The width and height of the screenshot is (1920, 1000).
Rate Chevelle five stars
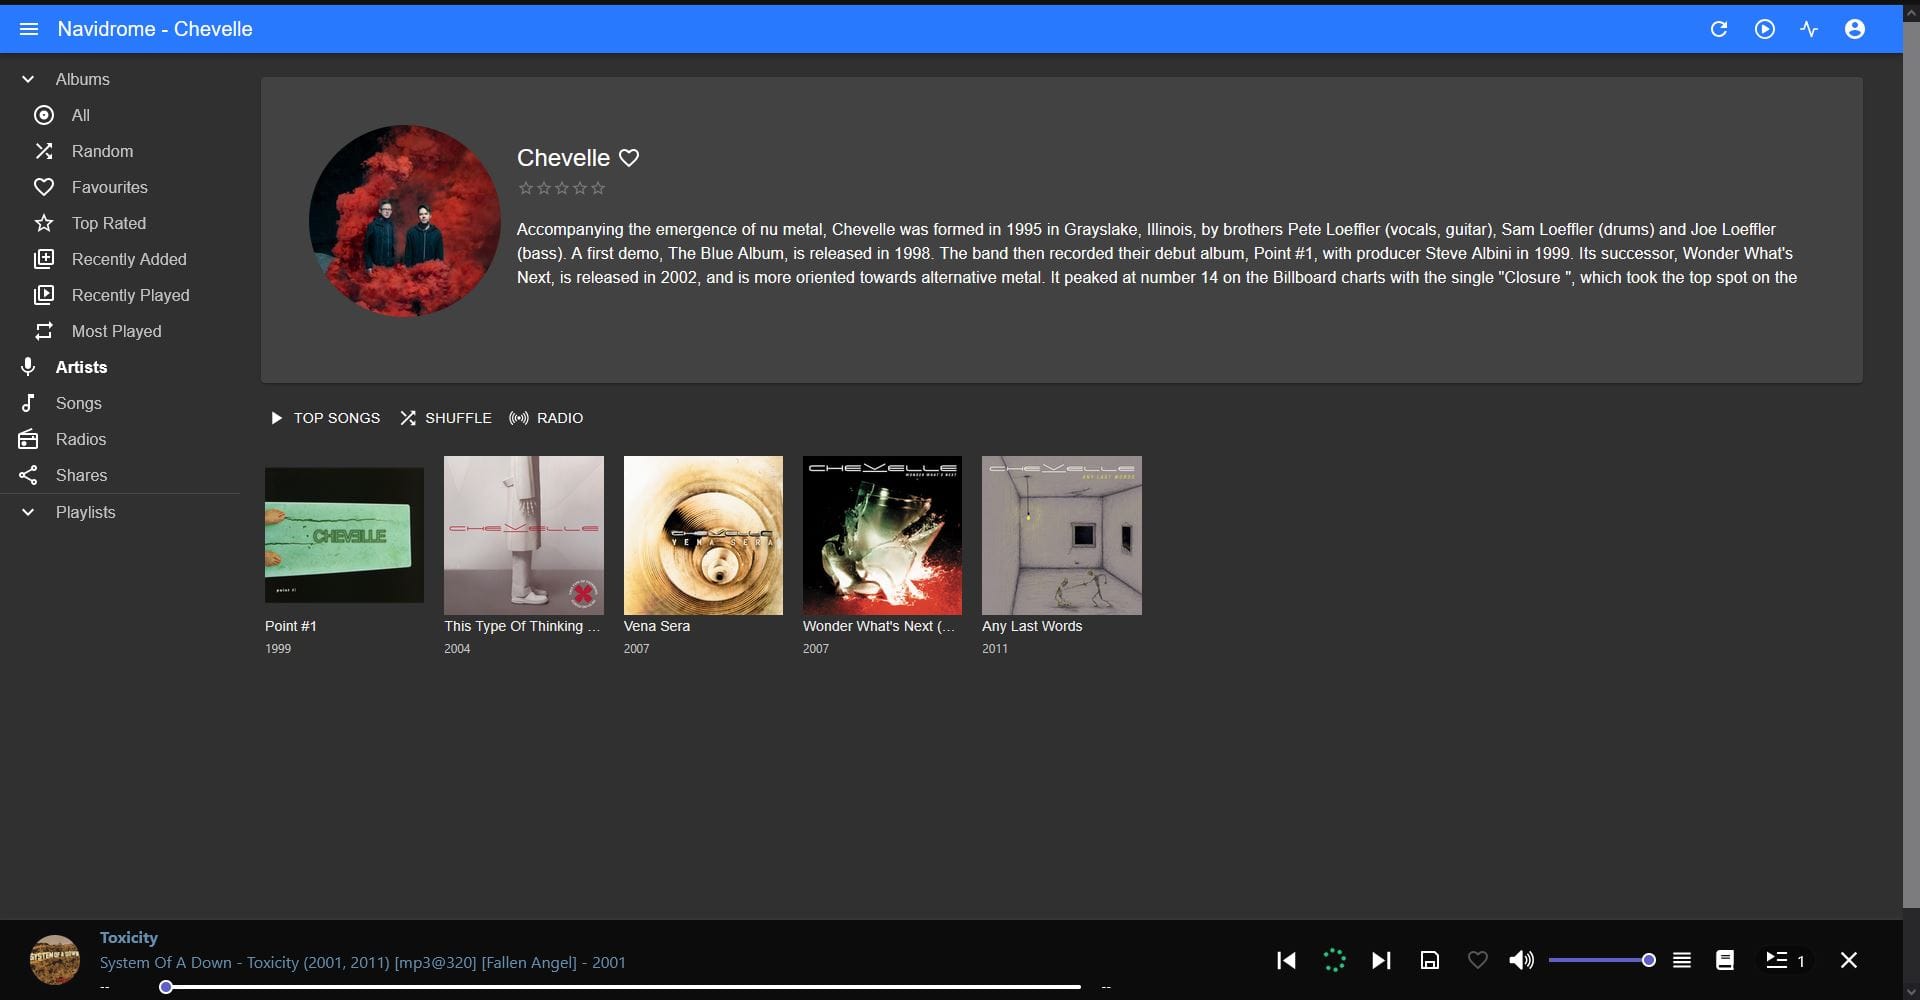598,188
